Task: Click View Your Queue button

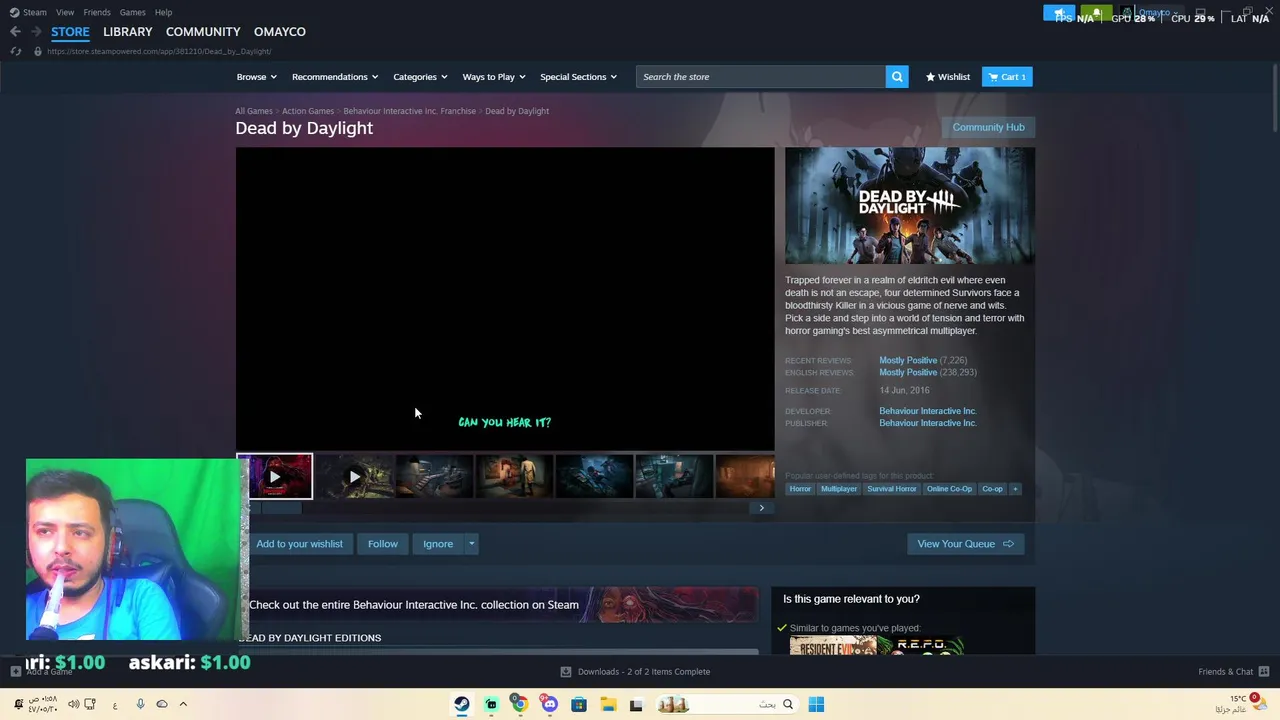Action: (966, 544)
